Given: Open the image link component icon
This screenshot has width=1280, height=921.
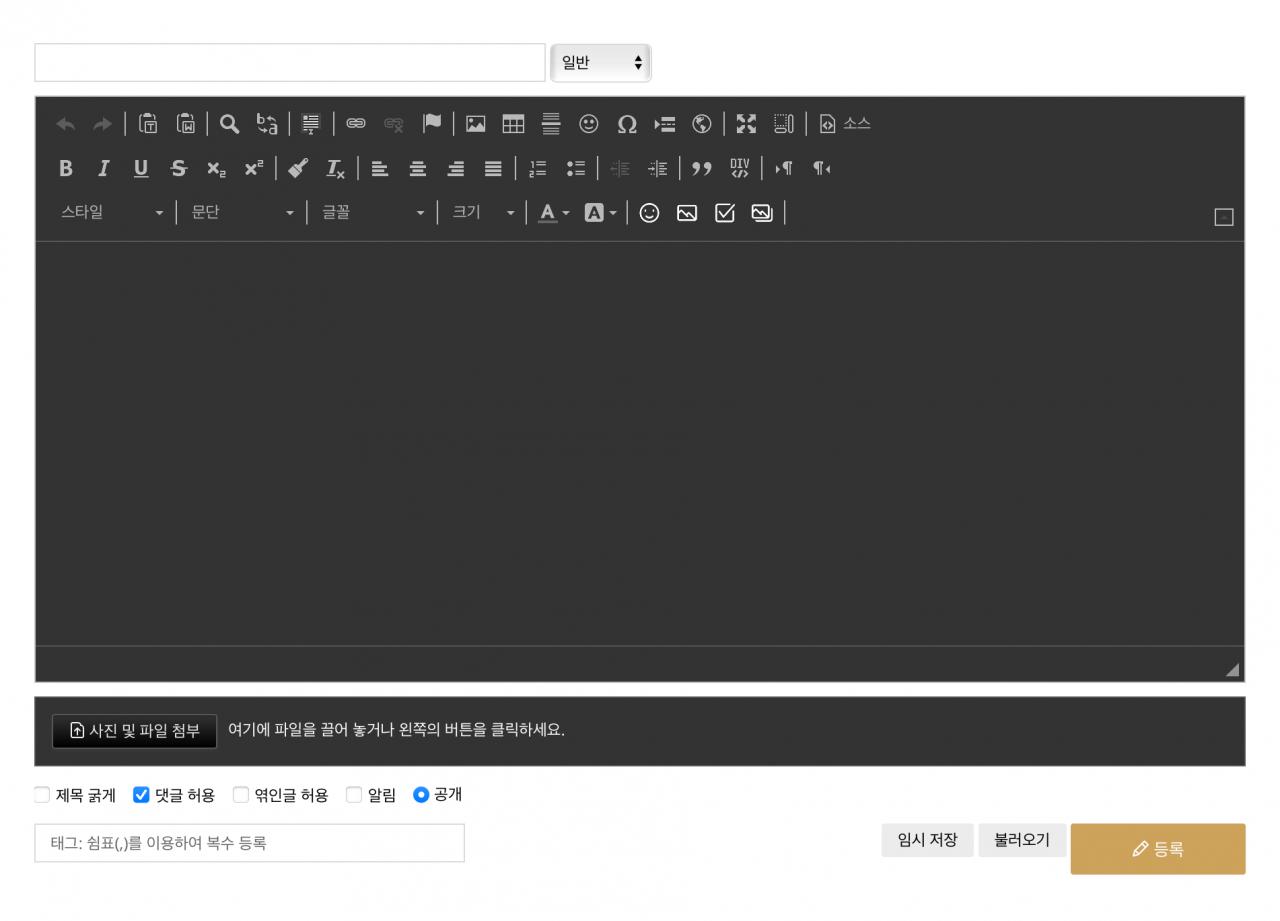Looking at the screenshot, I should pos(687,212).
